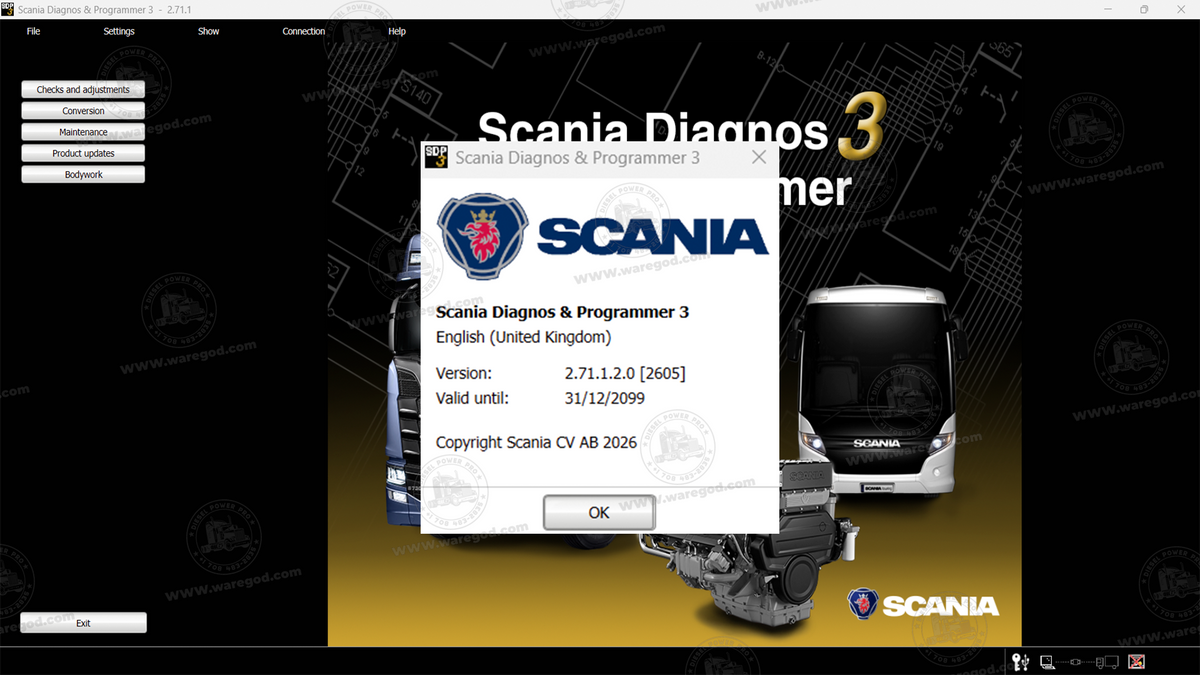Close the Scania Diagnos & Programmer 3 dialog
This screenshot has width=1200, height=675.
pyautogui.click(x=759, y=157)
